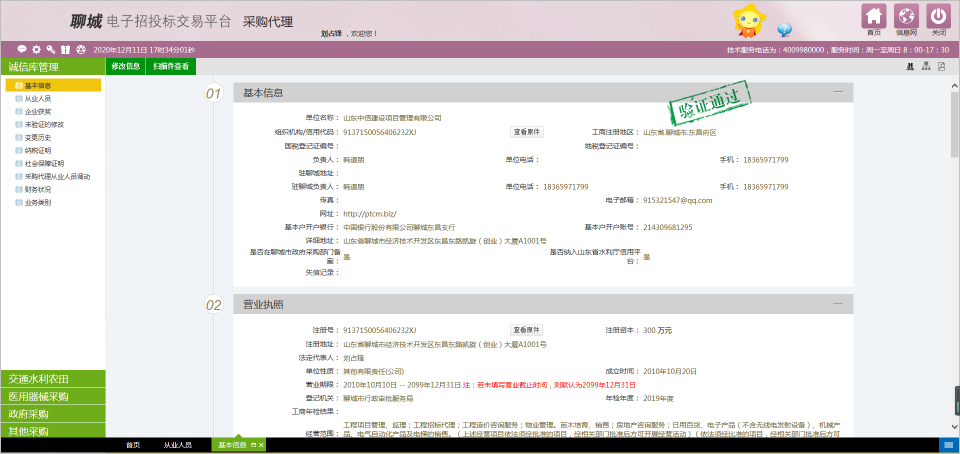Viewport: 960px width, 454px height.
Task: Click the key icon in purple bar
Action: click(x=50, y=49)
